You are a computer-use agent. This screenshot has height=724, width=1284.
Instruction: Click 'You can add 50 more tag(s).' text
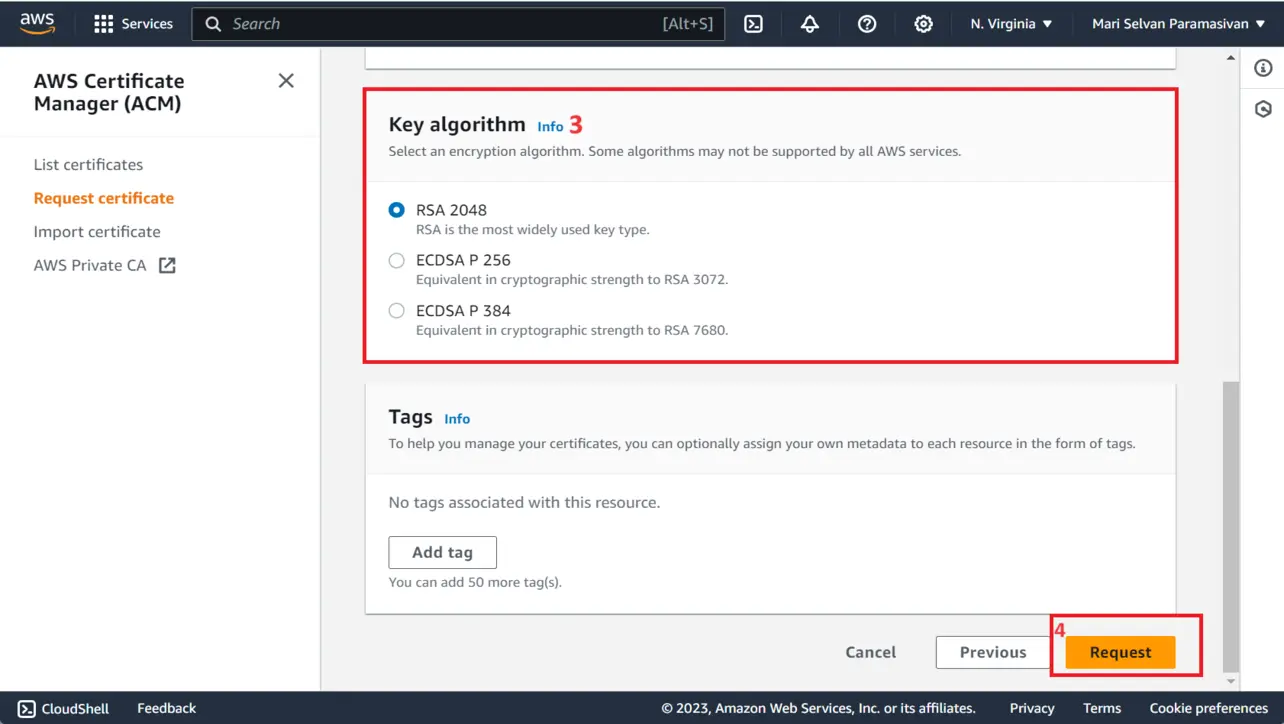click(x=475, y=581)
